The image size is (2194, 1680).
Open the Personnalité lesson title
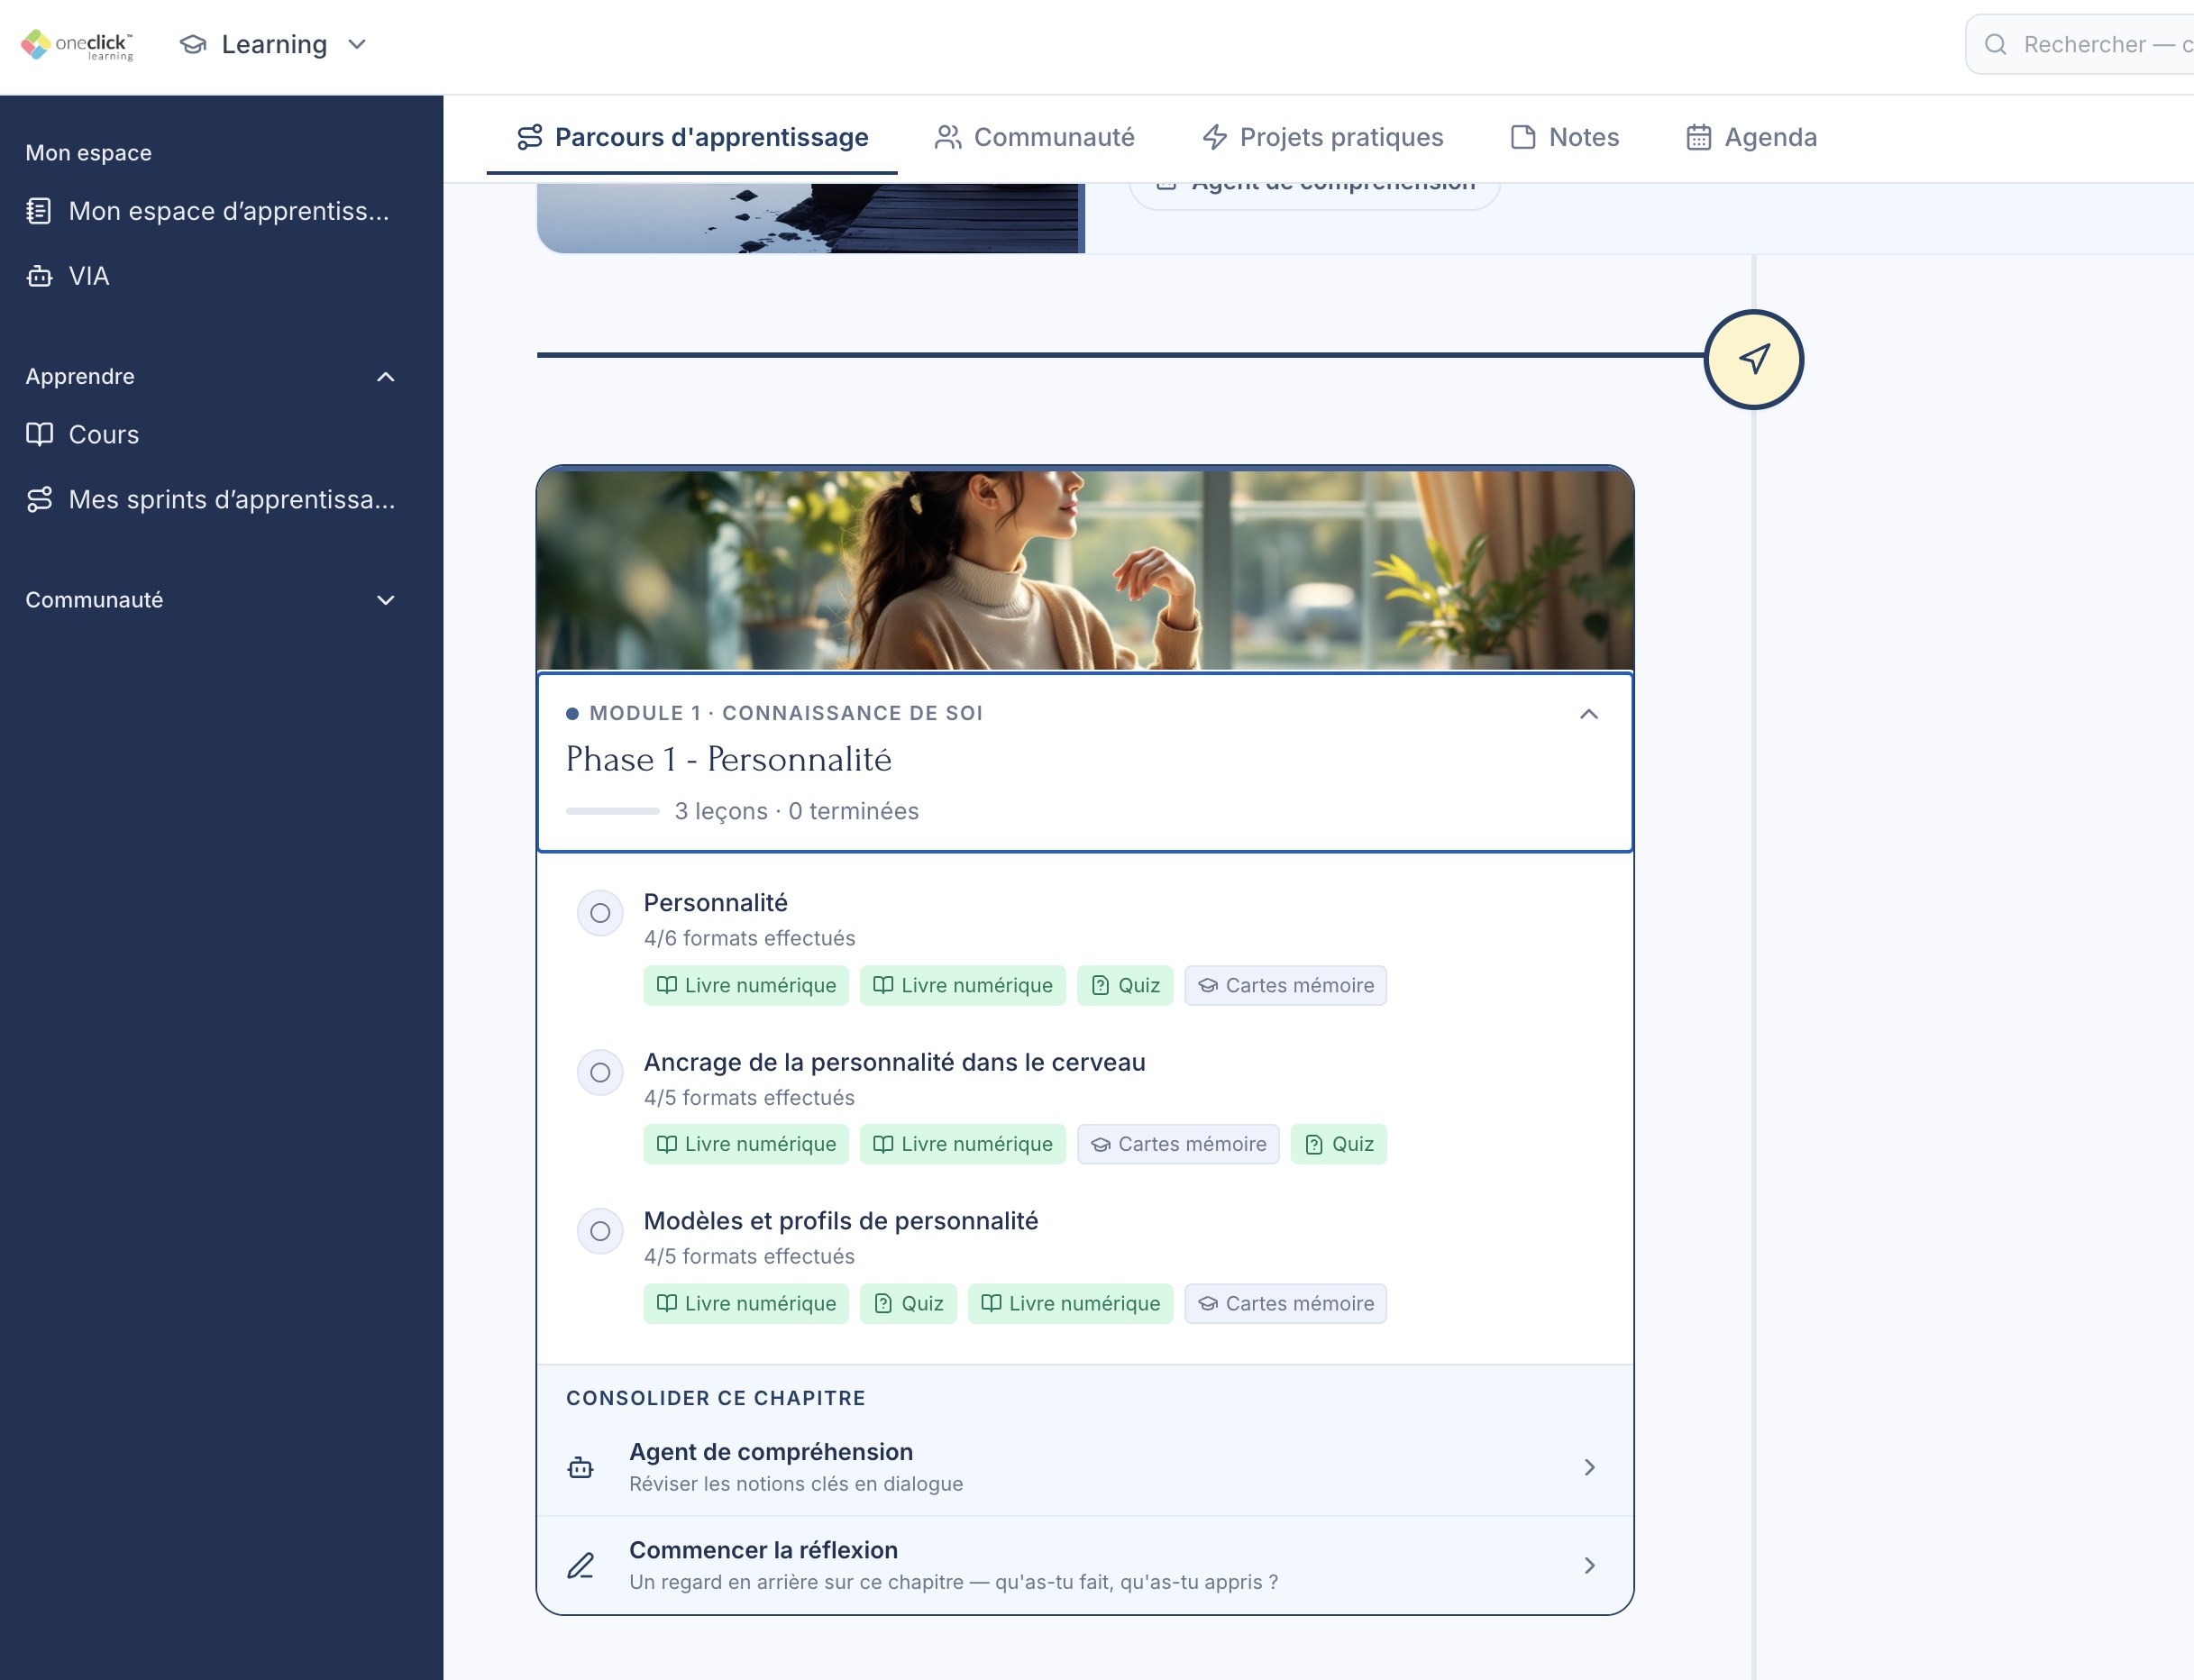pyautogui.click(x=715, y=903)
